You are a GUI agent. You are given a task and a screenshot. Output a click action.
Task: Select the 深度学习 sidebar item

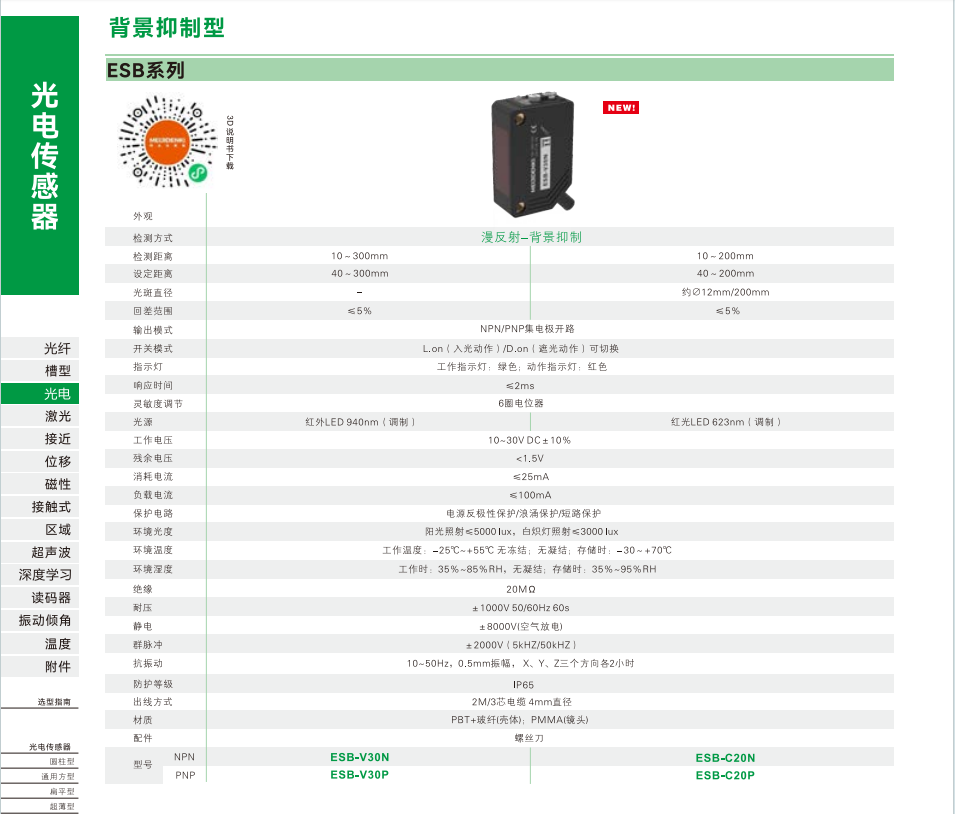[x=46, y=575]
